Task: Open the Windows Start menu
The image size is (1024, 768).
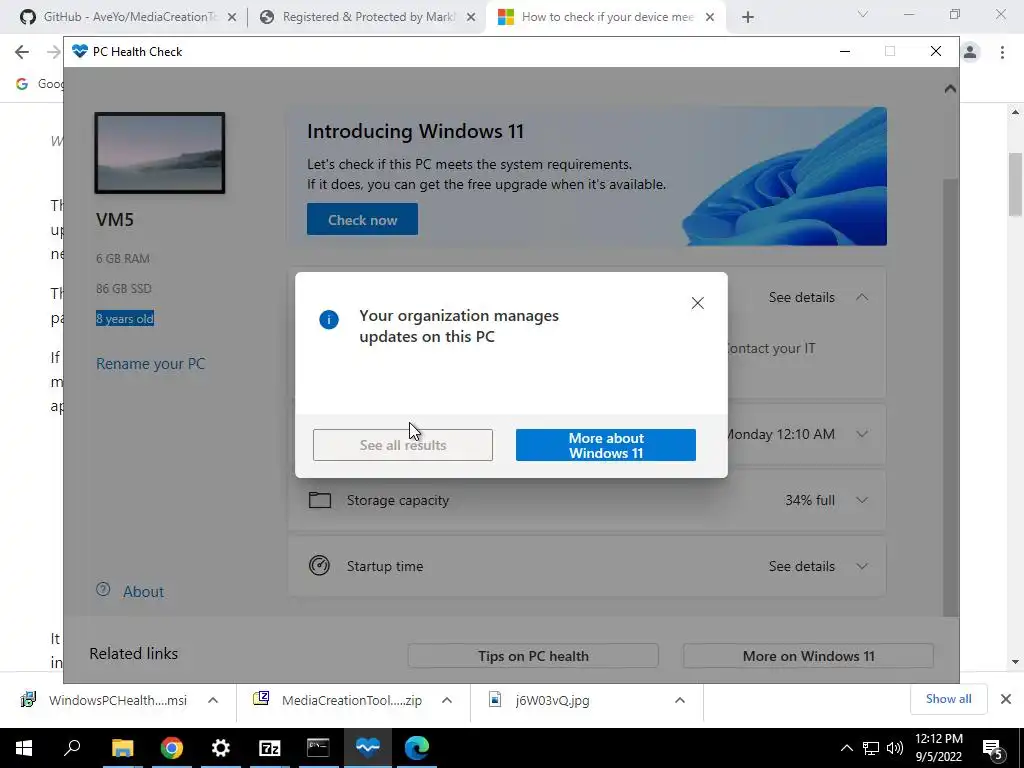Action: pyautogui.click(x=24, y=748)
